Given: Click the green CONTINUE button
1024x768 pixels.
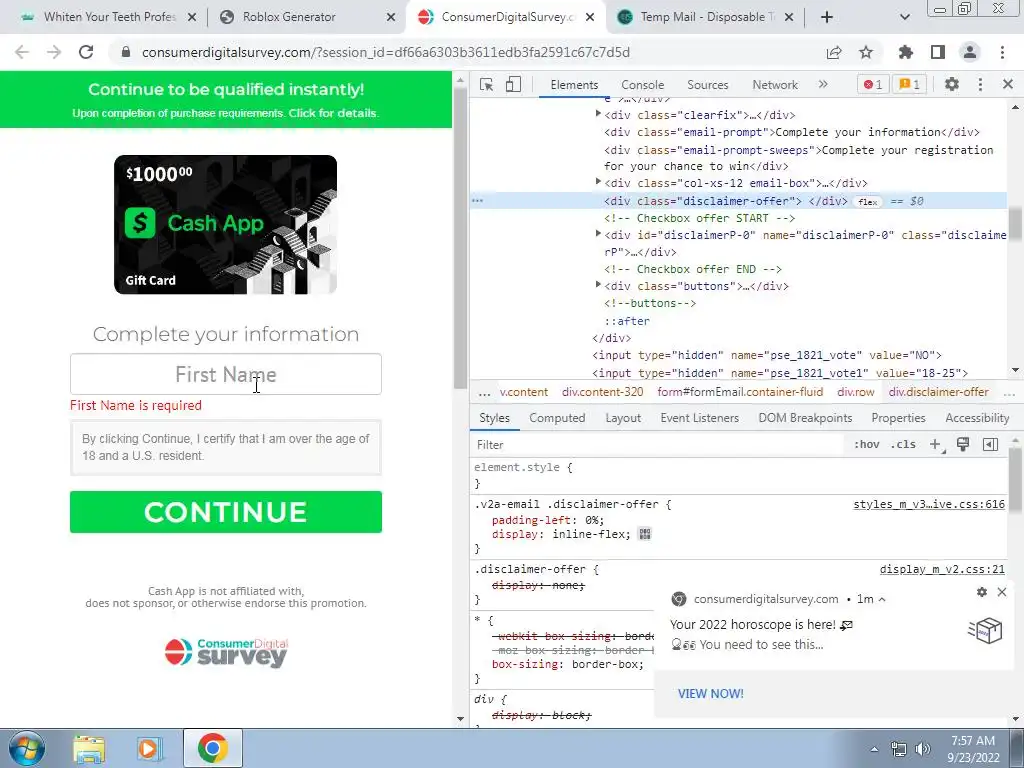Looking at the screenshot, I should click(226, 512).
